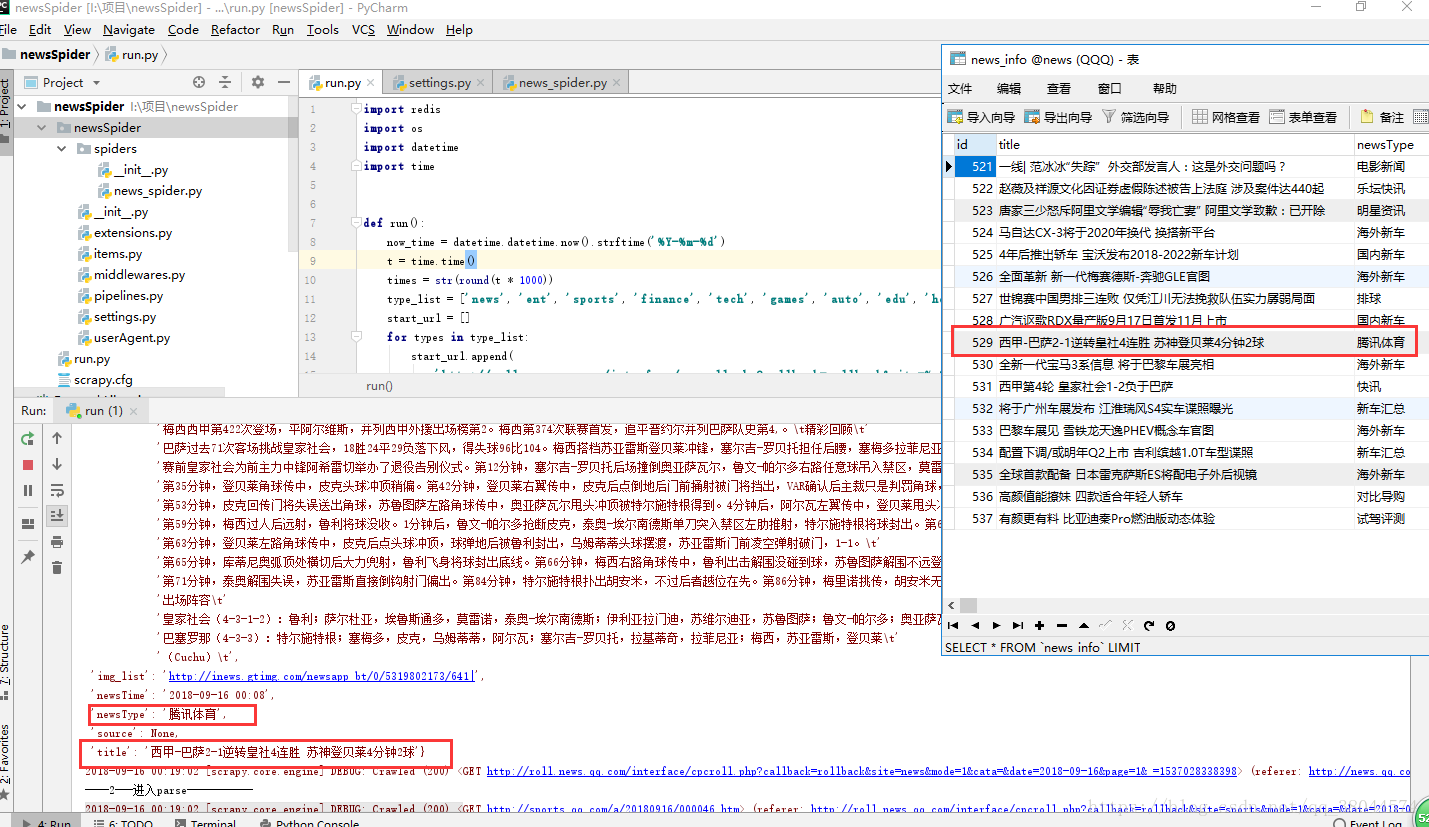
Task: Open the Tools menu
Action: tap(322, 29)
